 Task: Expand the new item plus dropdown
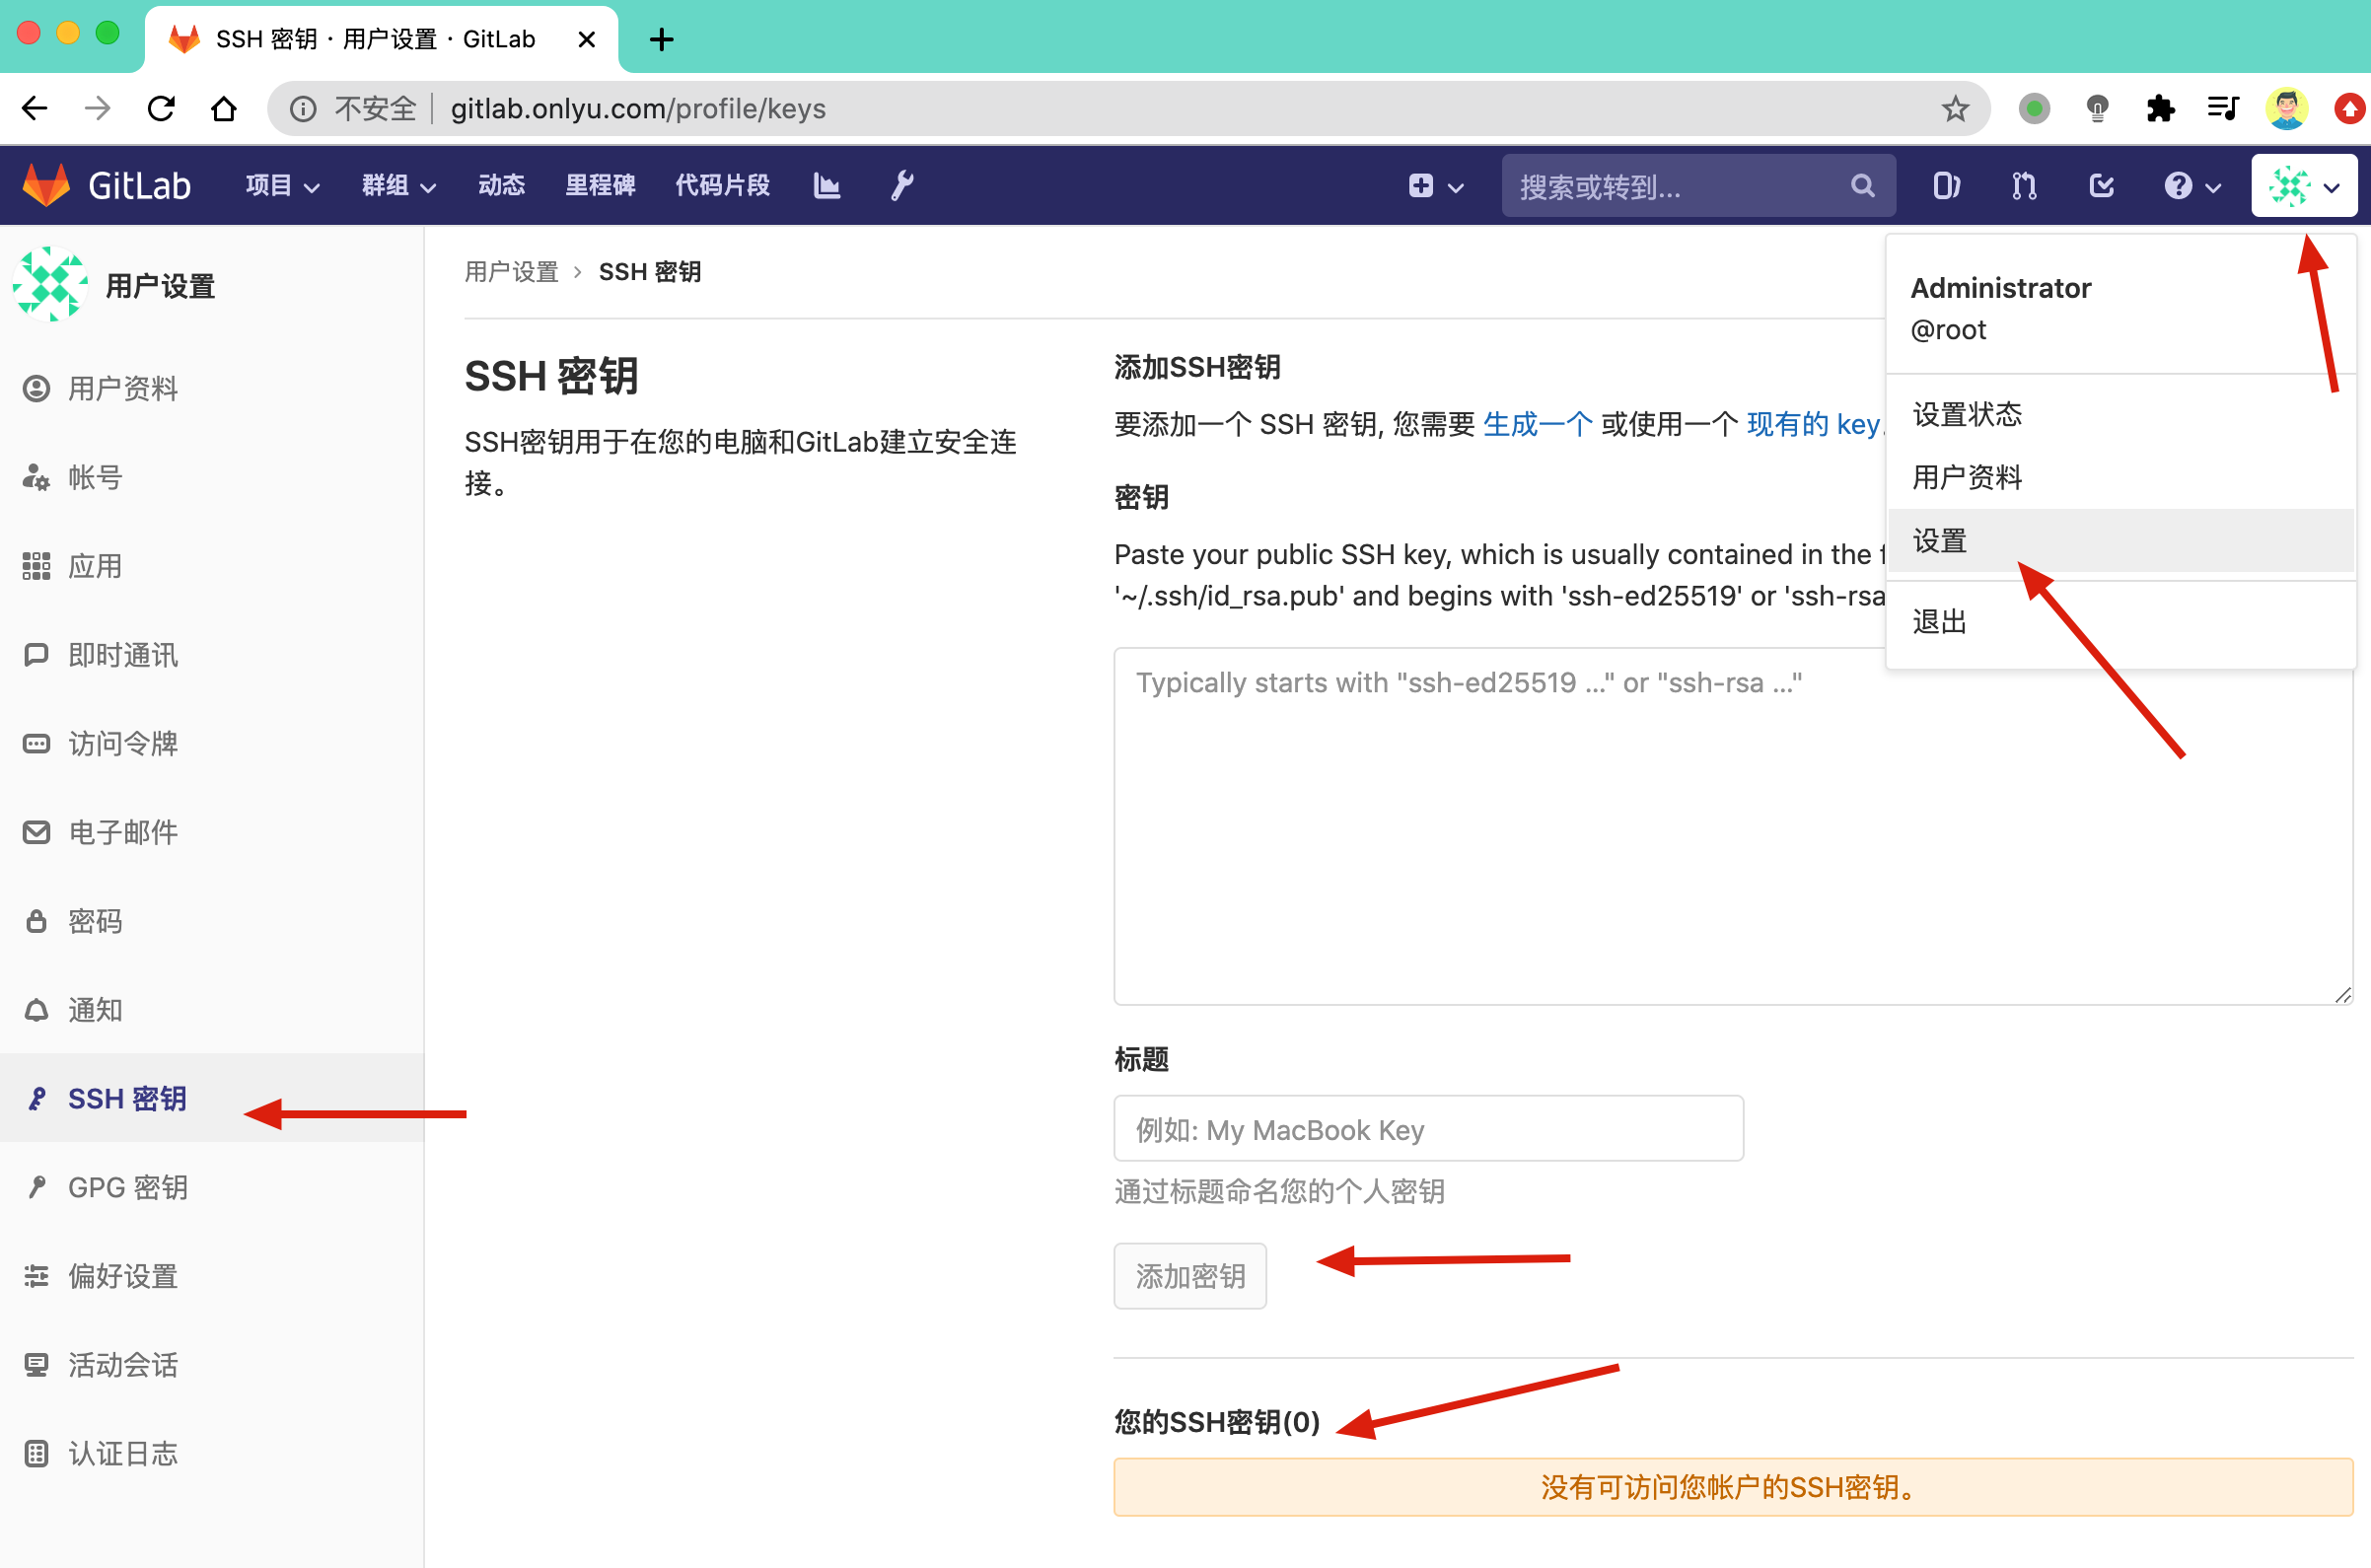1436,186
